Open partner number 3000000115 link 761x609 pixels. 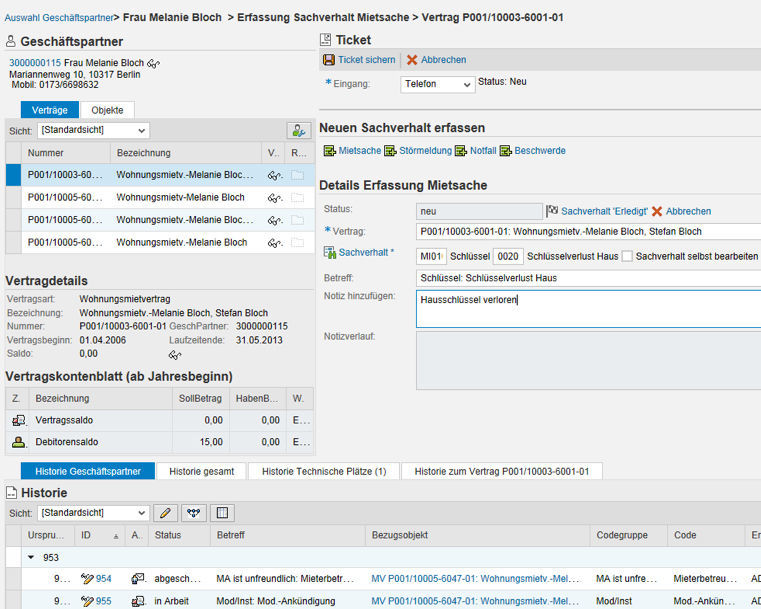[x=35, y=62]
